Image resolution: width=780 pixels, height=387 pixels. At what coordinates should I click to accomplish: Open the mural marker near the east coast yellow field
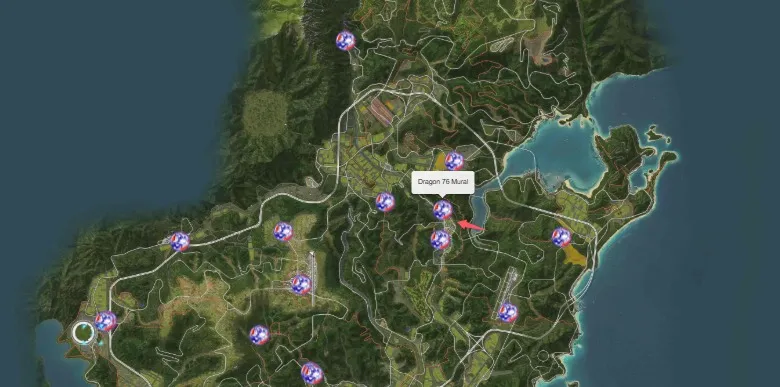pos(561,237)
